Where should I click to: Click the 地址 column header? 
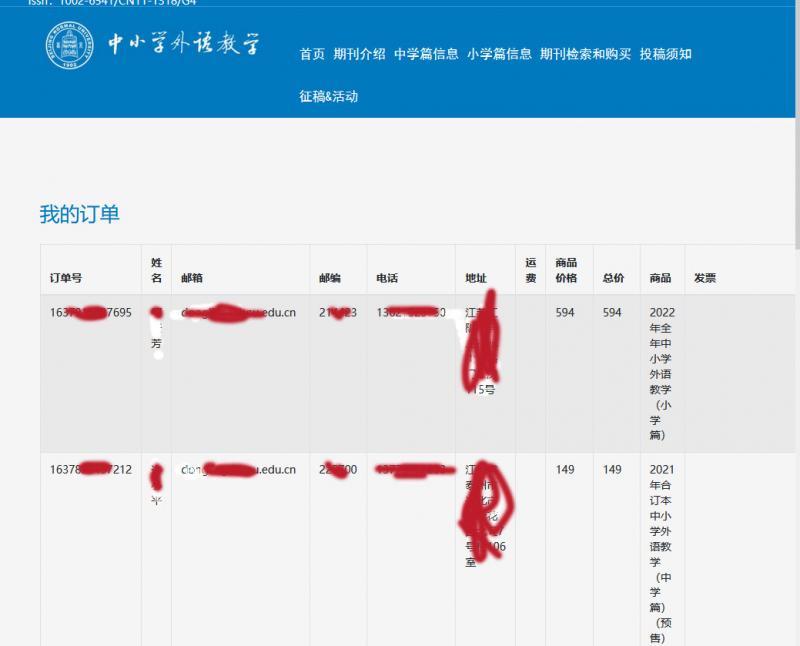(476, 278)
